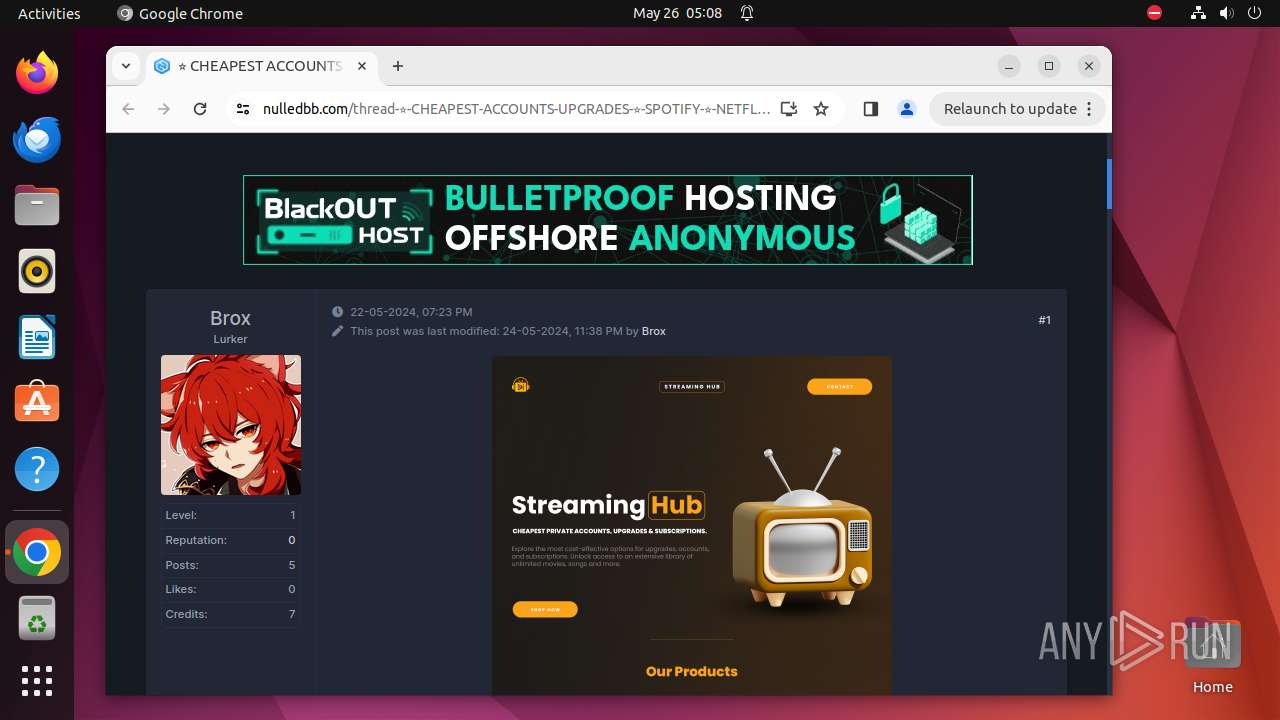Click the red do-not-disturb indicator

click(1155, 13)
